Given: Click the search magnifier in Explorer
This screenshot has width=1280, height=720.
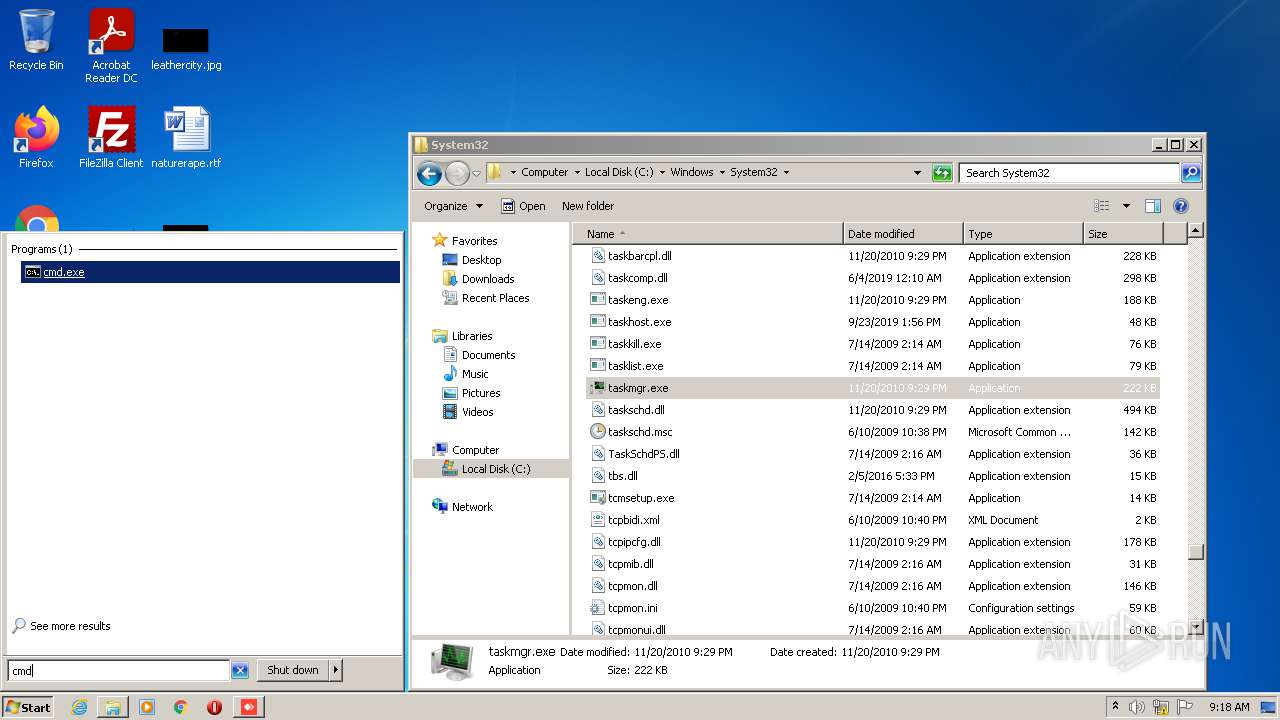Looking at the screenshot, I should [1191, 173].
